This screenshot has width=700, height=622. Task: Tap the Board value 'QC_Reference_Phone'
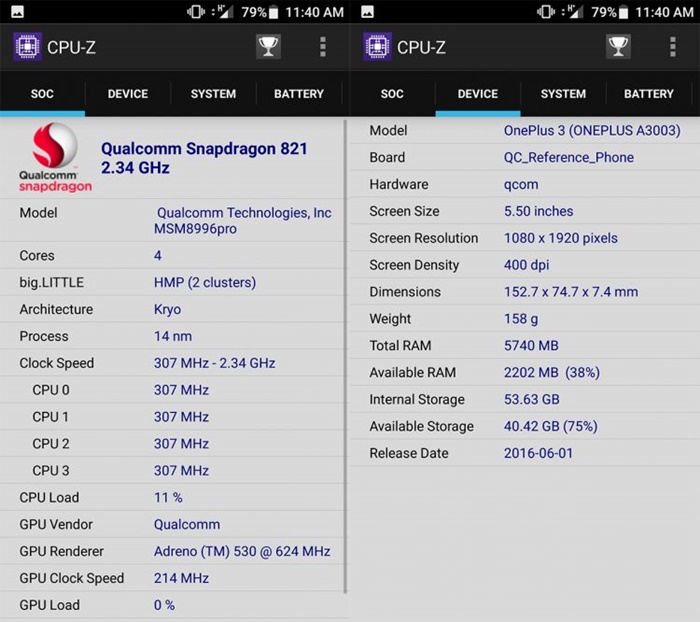pyautogui.click(x=569, y=157)
